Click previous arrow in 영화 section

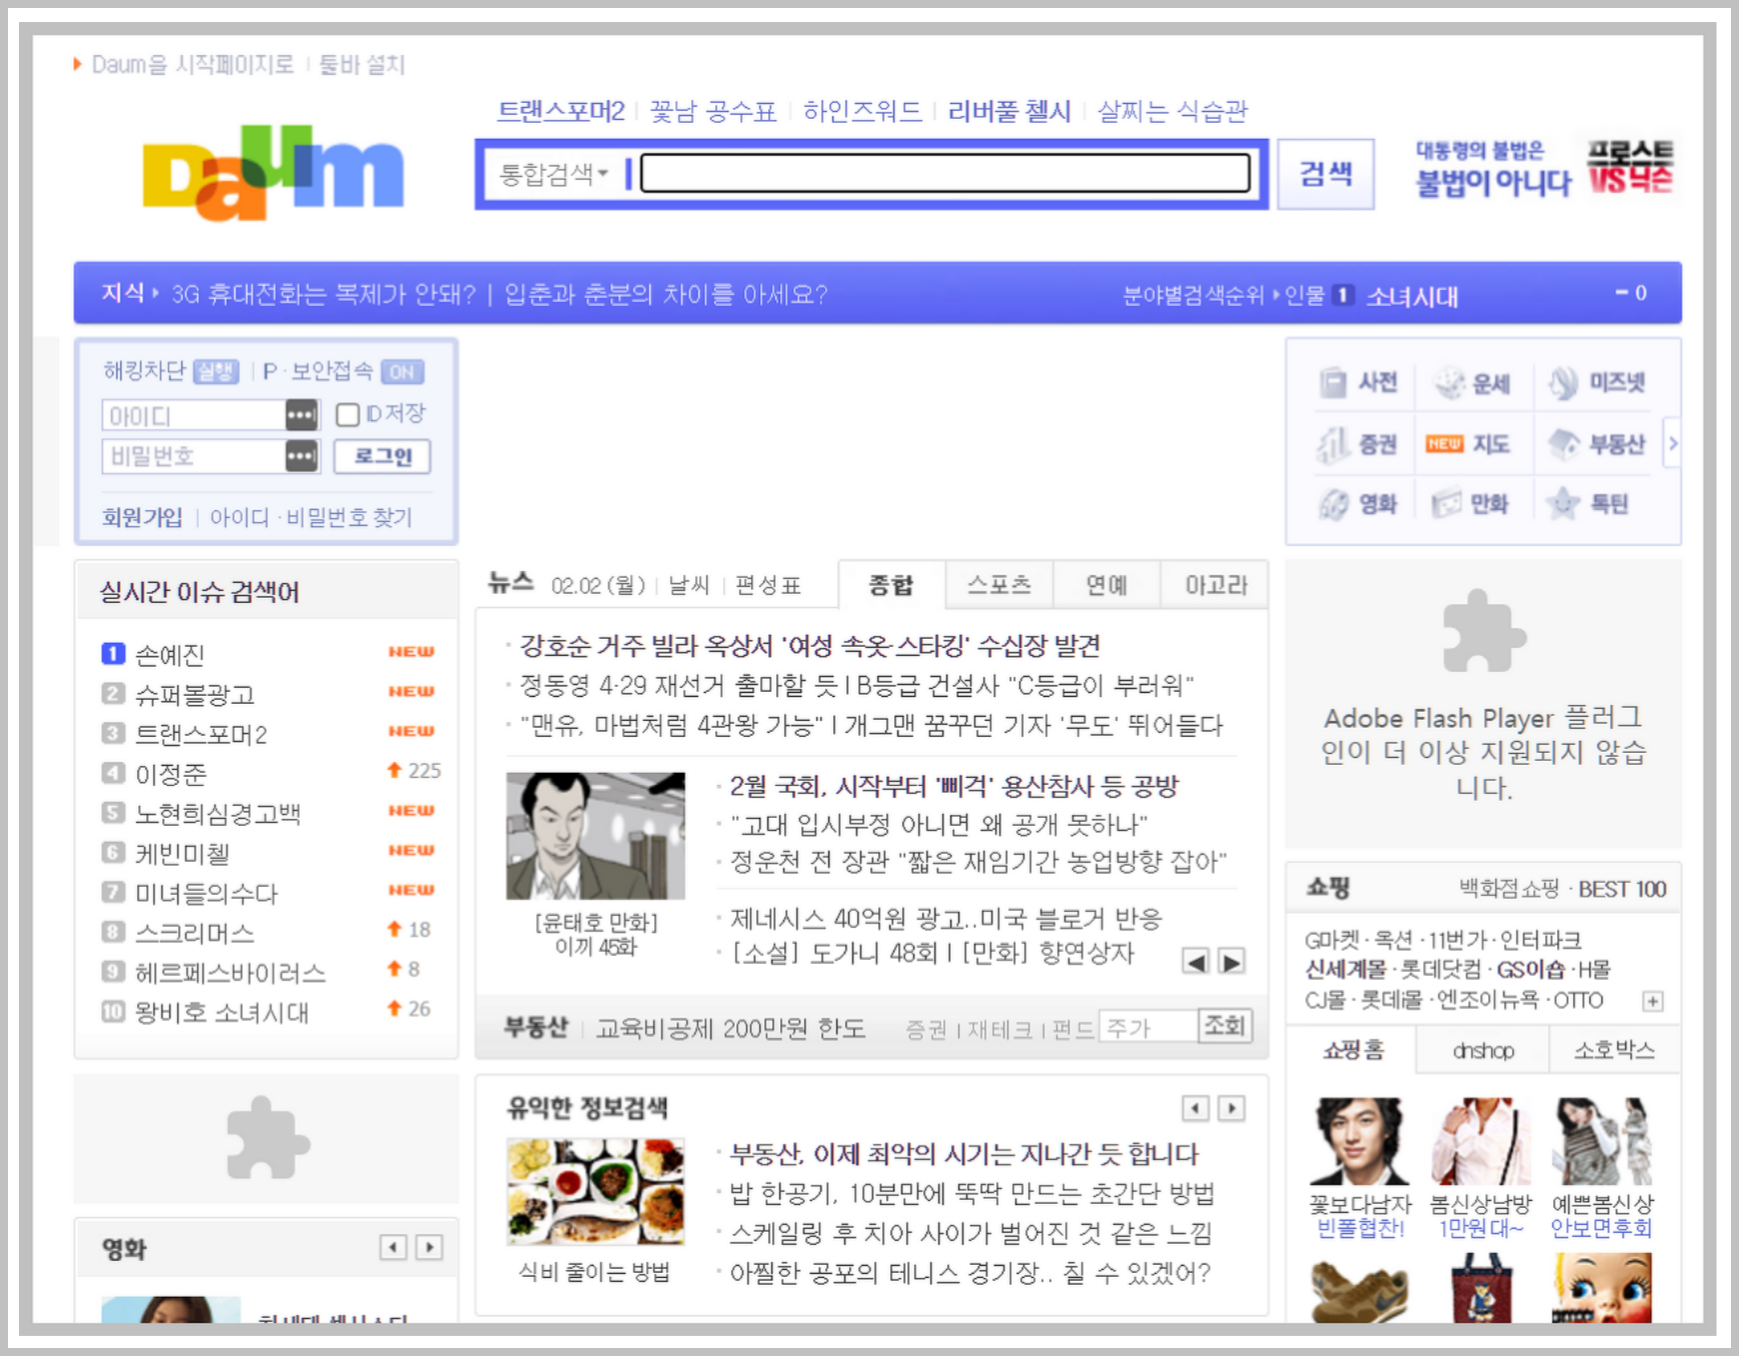[393, 1247]
